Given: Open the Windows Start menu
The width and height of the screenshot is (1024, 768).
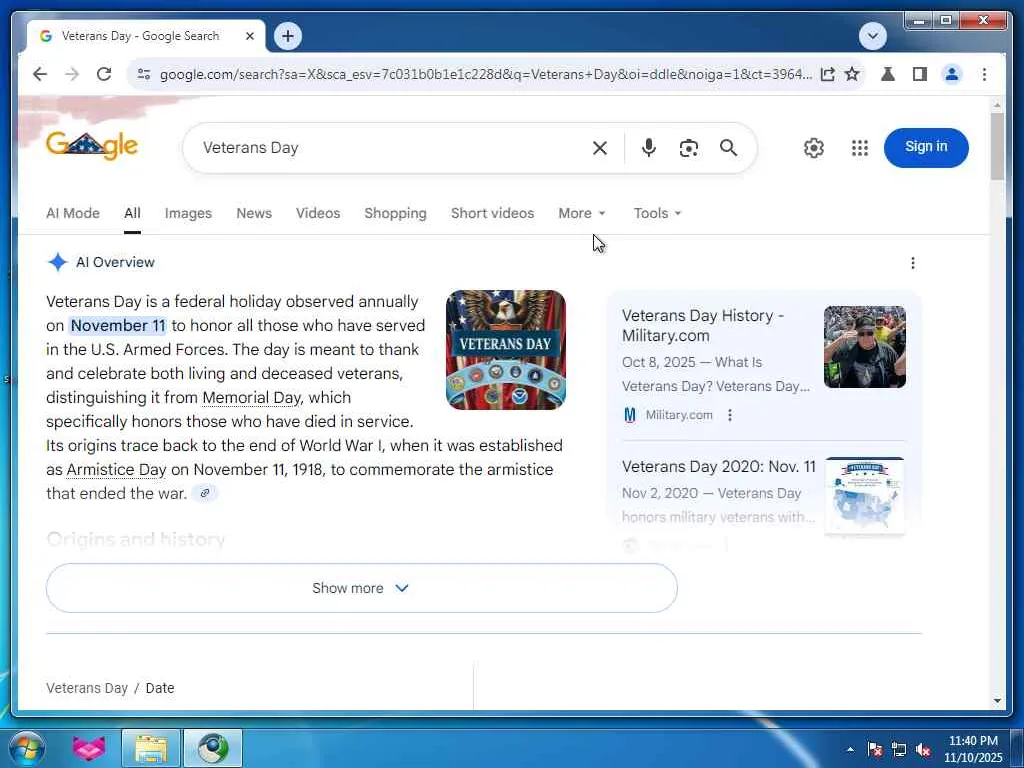Looking at the screenshot, I should coord(27,748).
